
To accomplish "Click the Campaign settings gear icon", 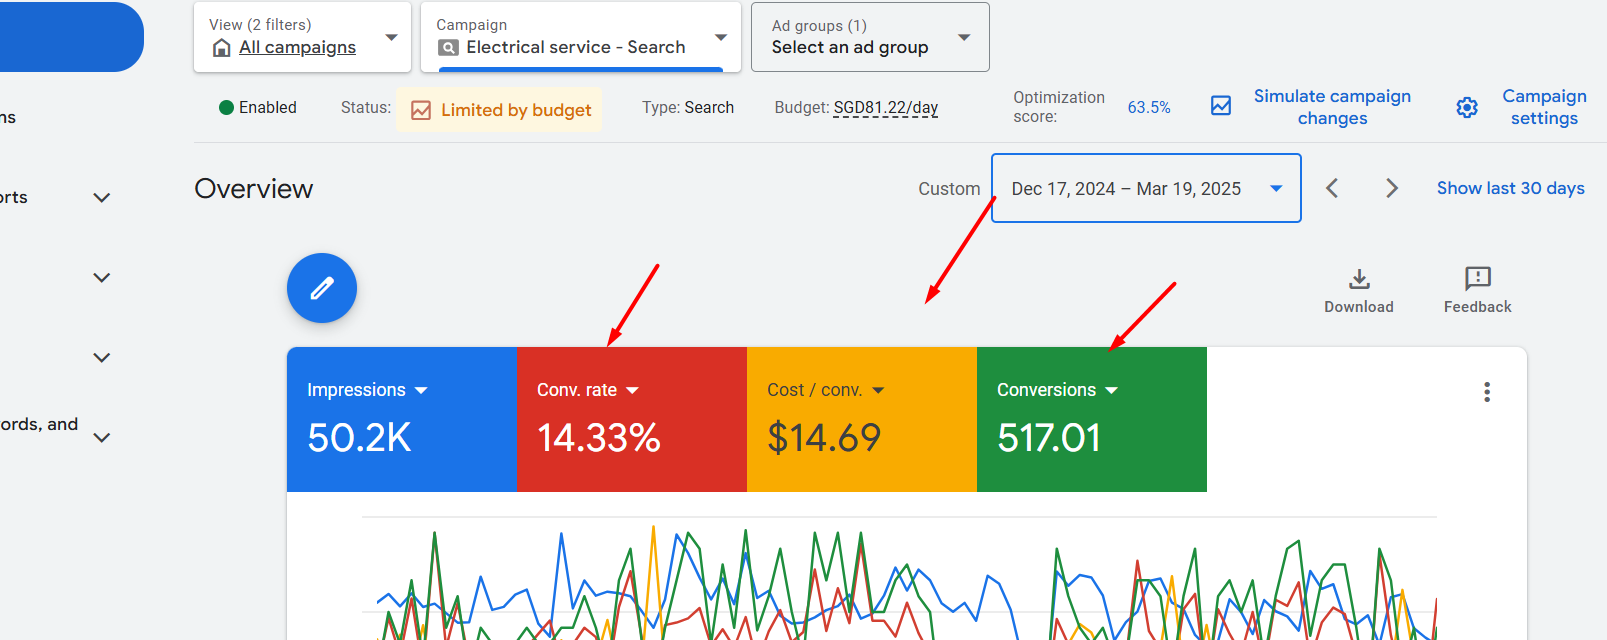I will (x=1467, y=108).
